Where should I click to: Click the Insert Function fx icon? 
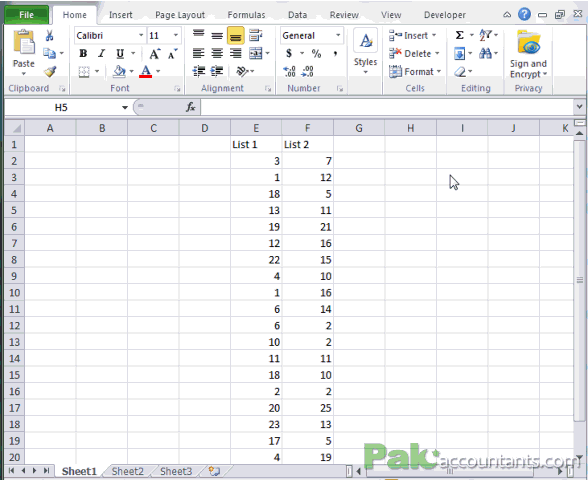tap(190, 108)
